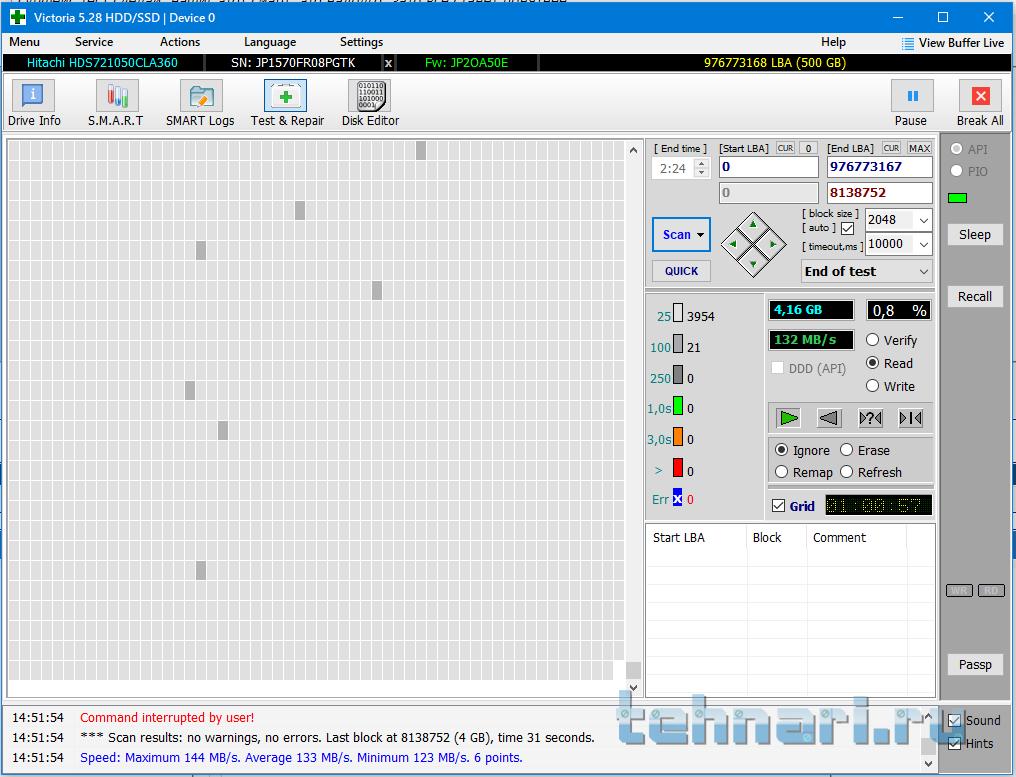The width and height of the screenshot is (1016, 777).
Task: Select the Write radio button
Action: click(873, 386)
